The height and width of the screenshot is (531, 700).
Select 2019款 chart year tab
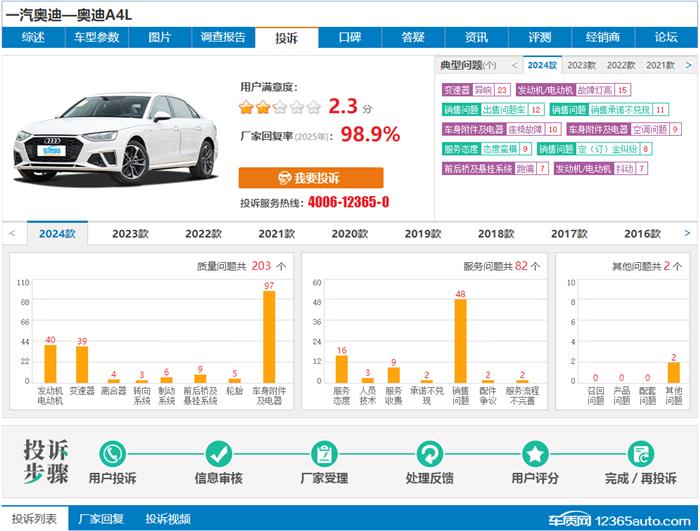423,234
